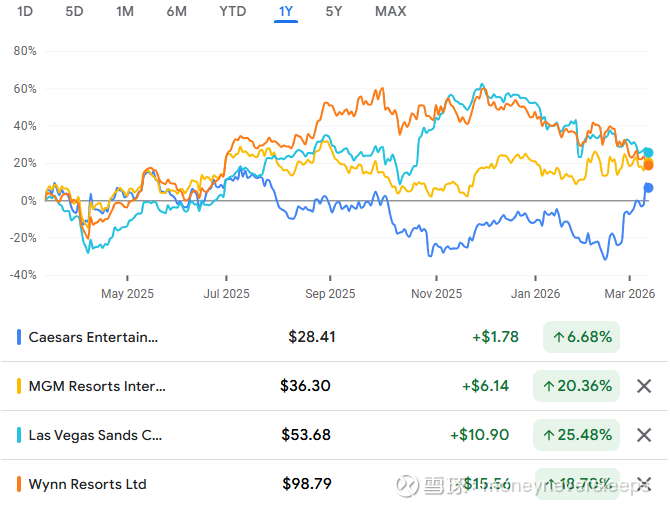Remove Wynn Resorts from comparison
Screen dimensions: 670x506
pyautogui.click(x=644, y=484)
